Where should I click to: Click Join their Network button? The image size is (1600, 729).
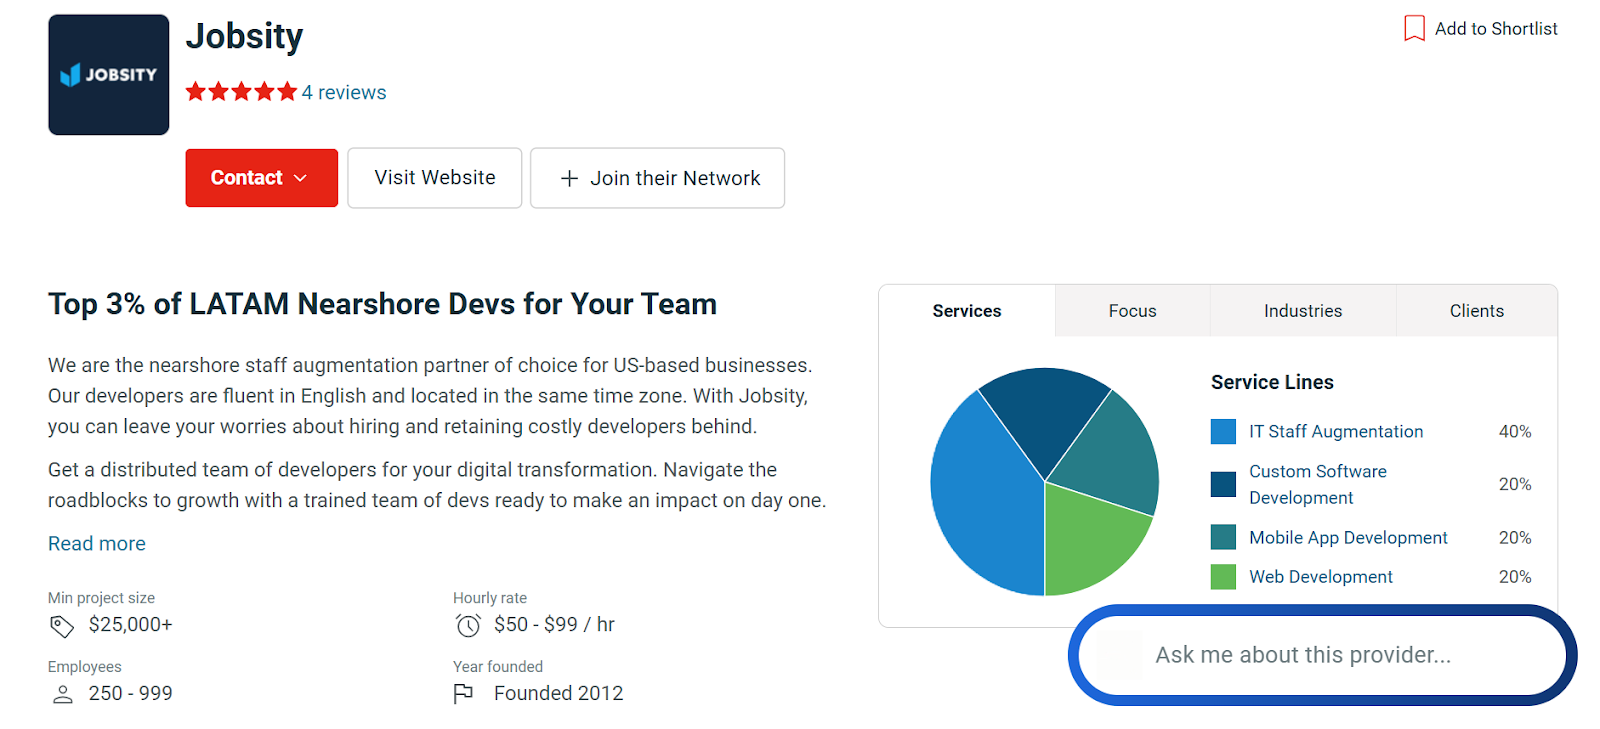tap(657, 178)
